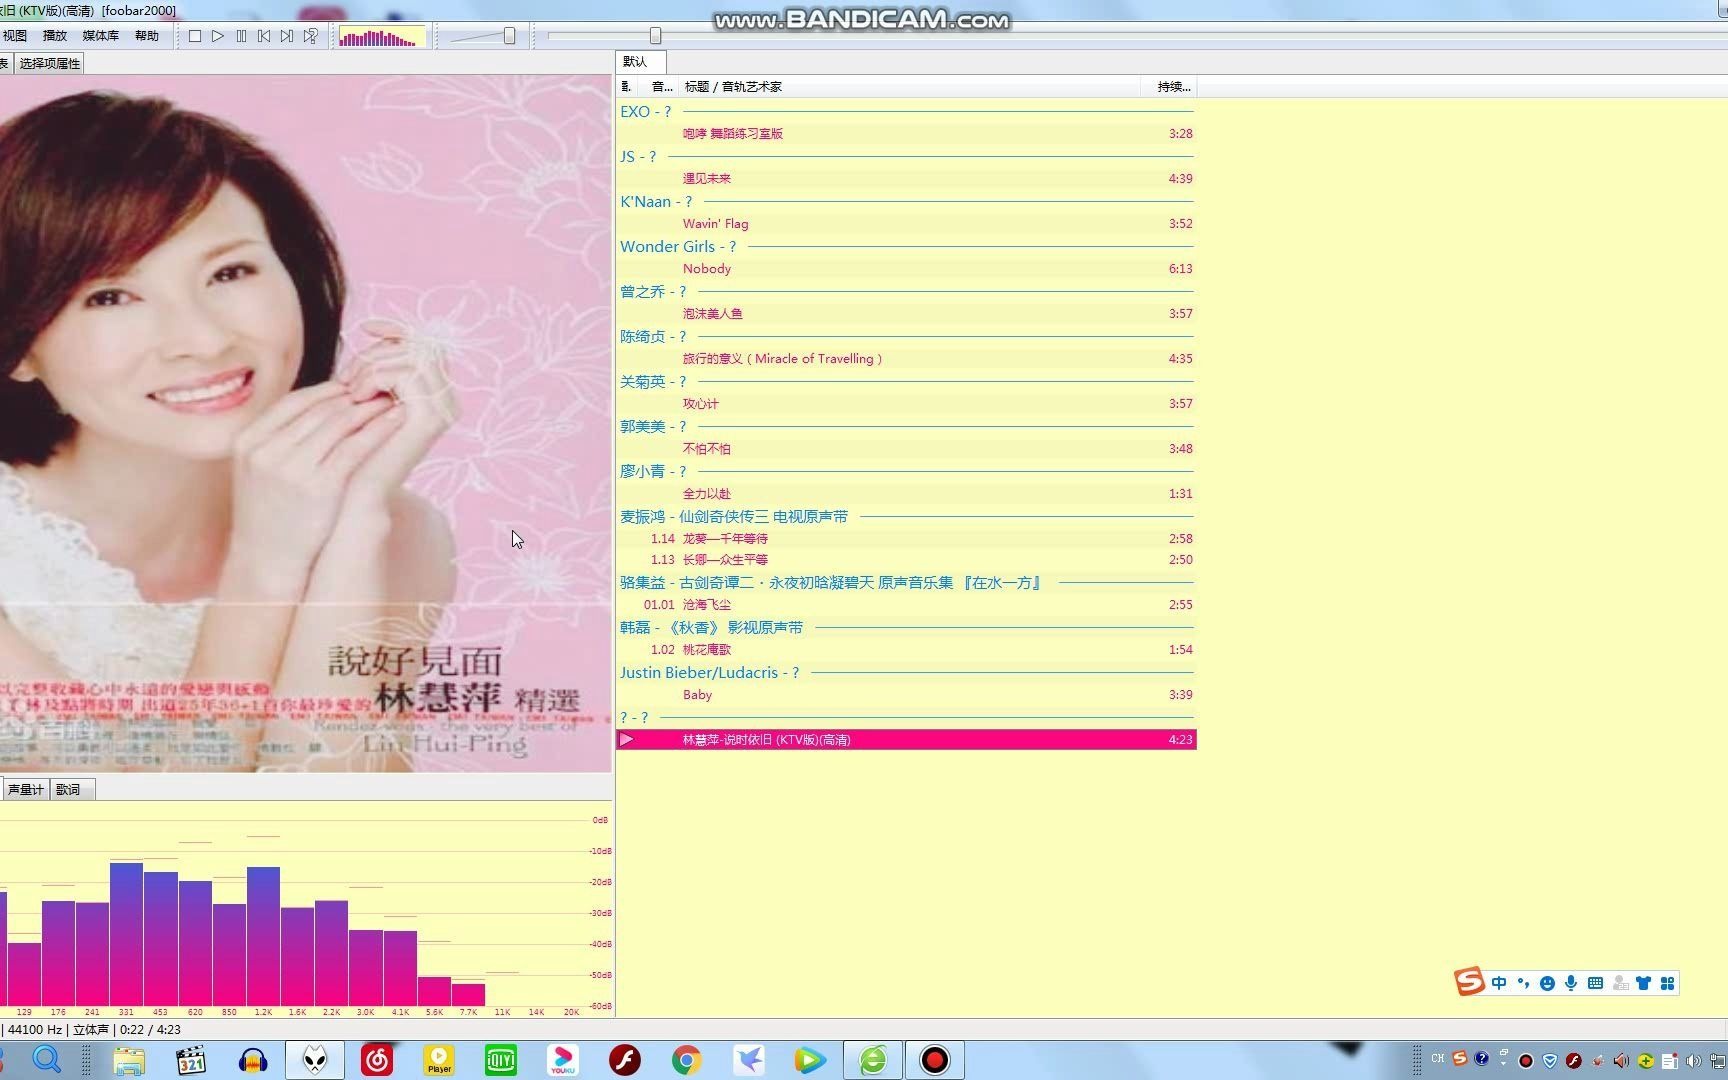Switch to the 声量计 tab
1728x1080 pixels.
(x=25, y=790)
